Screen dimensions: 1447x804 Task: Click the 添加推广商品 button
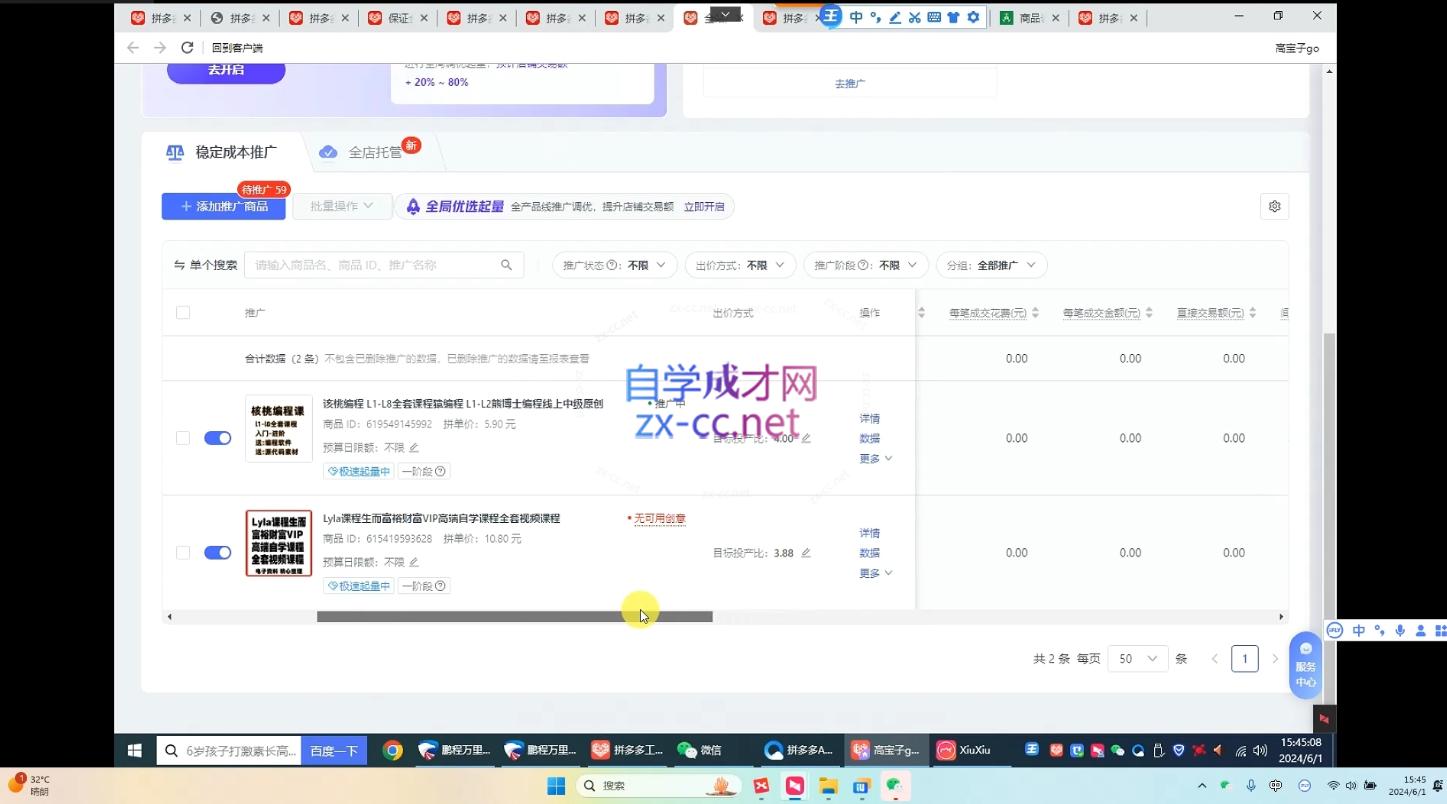[224, 206]
